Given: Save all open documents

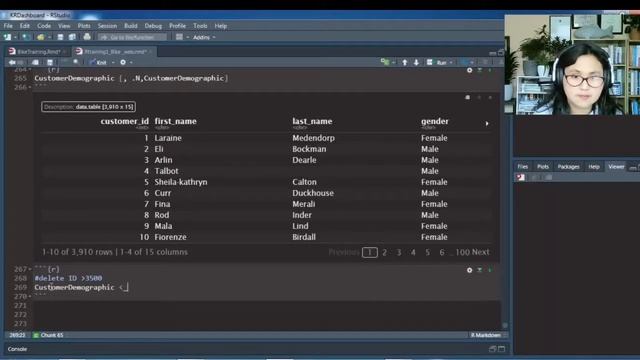Looking at the screenshot, I should pos(72,37).
